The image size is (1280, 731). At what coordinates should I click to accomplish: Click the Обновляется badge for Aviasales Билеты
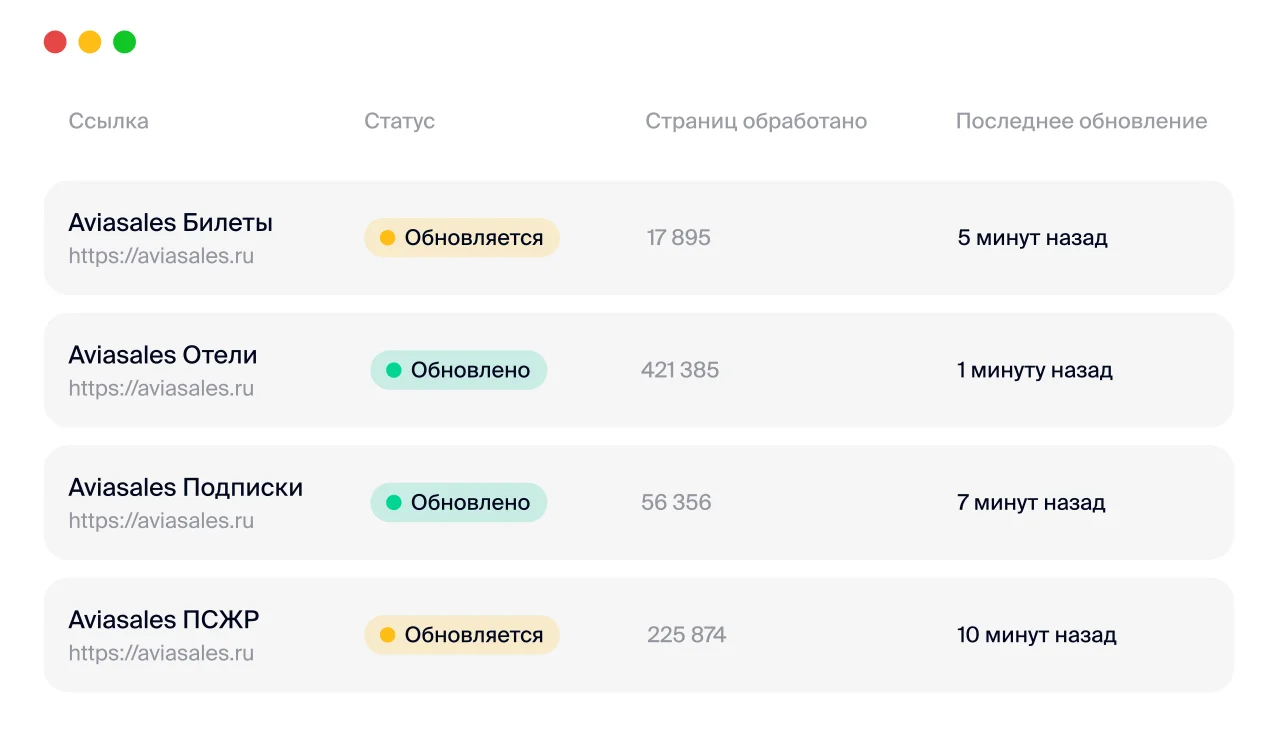tap(461, 238)
